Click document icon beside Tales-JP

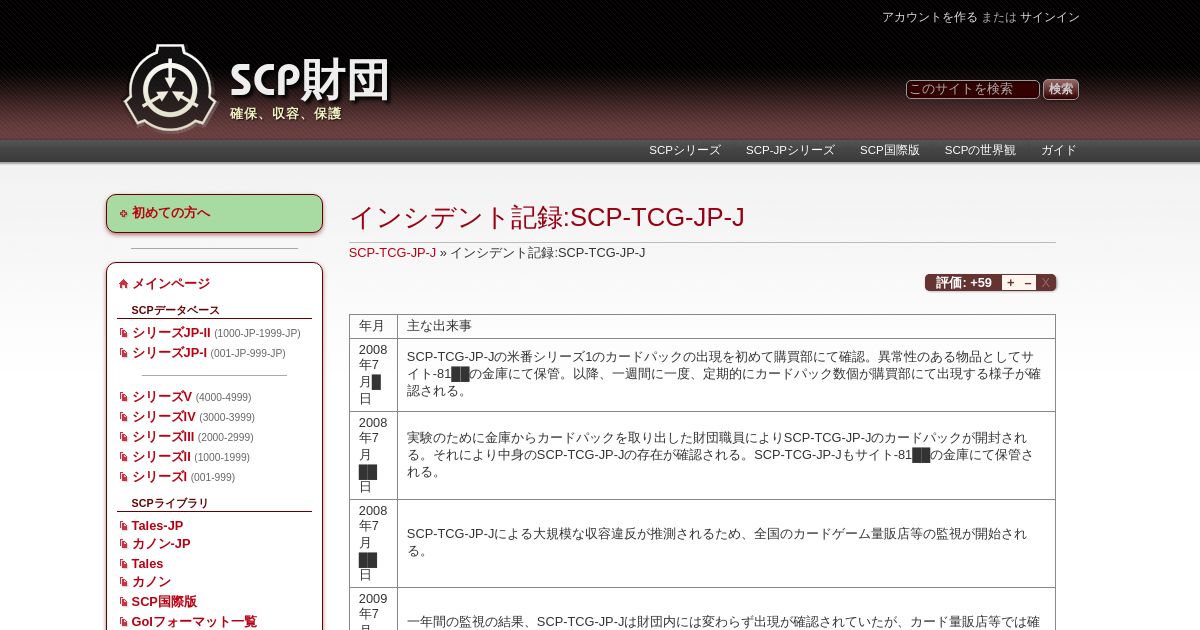[x=124, y=526]
